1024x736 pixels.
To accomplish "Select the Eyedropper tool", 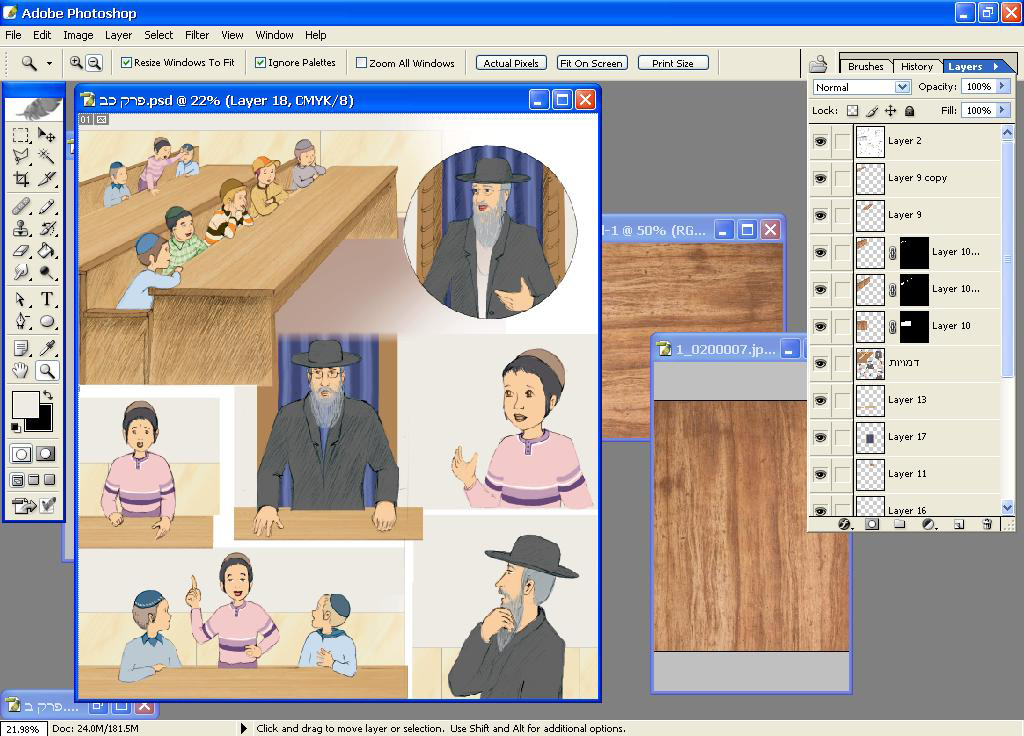I will 46,348.
